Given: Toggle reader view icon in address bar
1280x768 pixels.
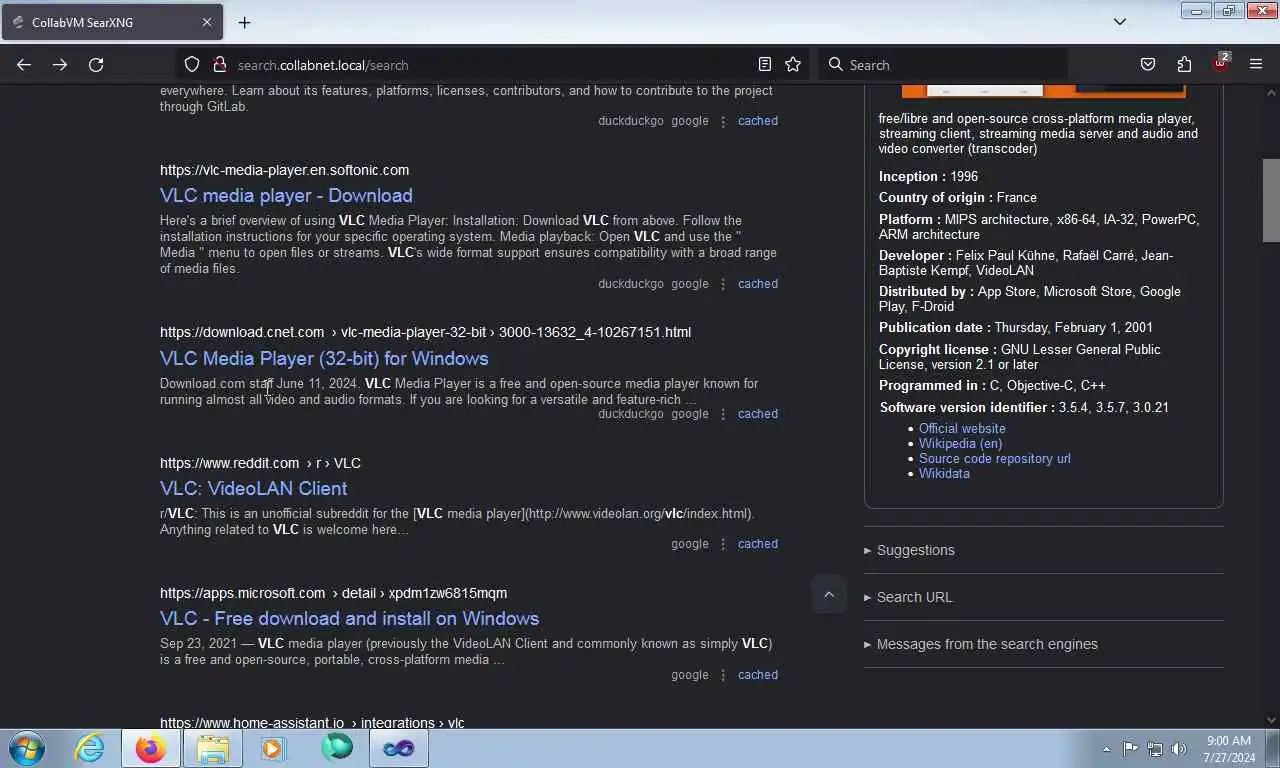Looking at the screenshot, I should coord(765,65).
